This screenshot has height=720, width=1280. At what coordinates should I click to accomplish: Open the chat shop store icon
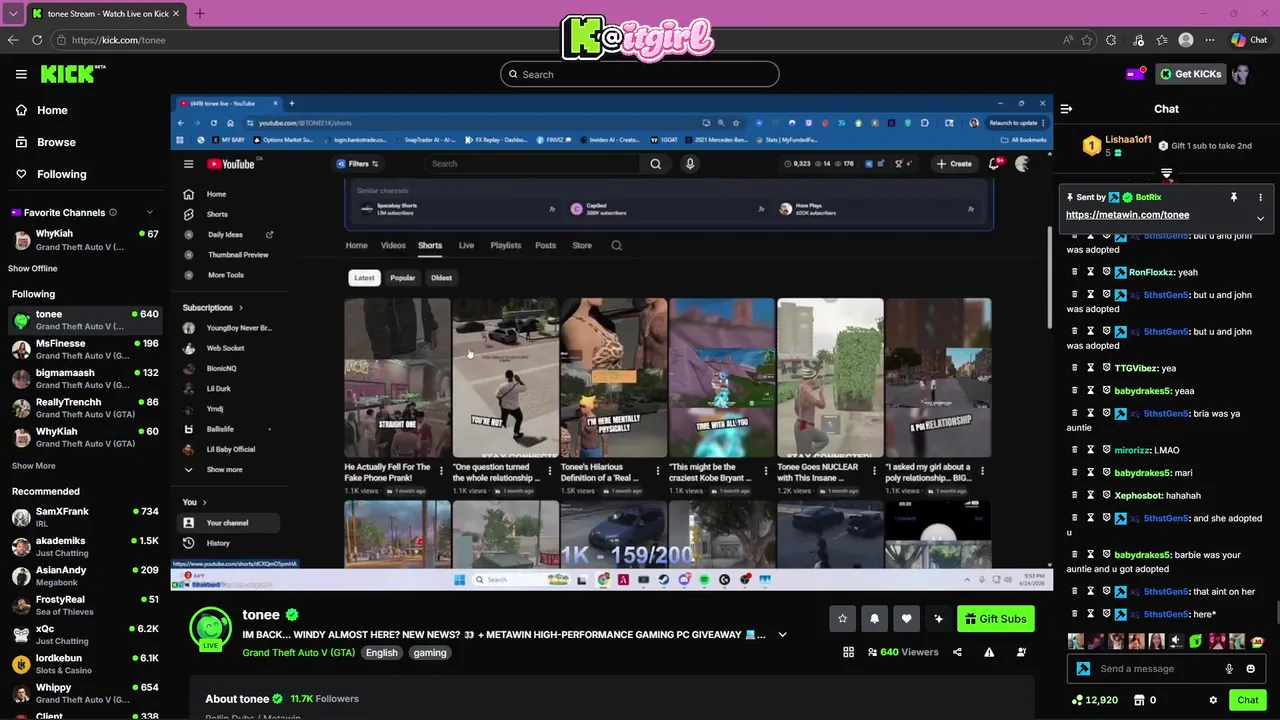[x=1139, y=700]
